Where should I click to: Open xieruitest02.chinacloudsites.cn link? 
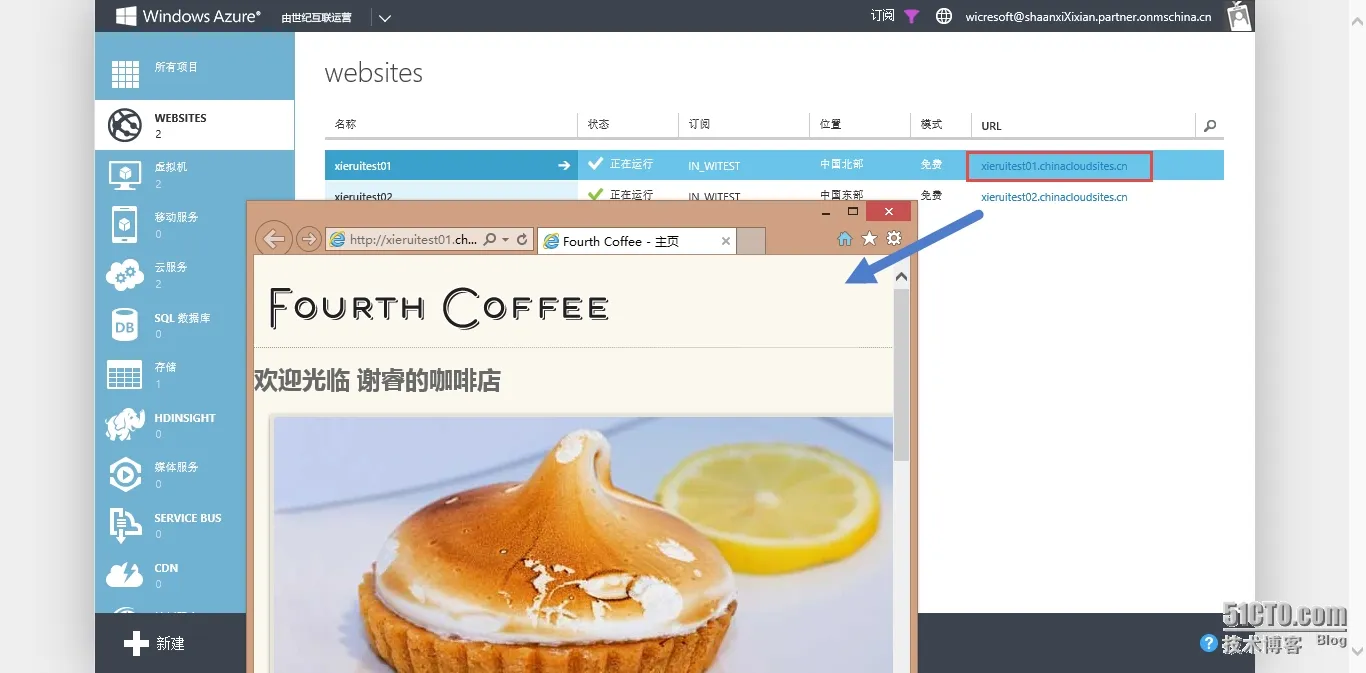pyautogui.click(x=1054, y=197)
